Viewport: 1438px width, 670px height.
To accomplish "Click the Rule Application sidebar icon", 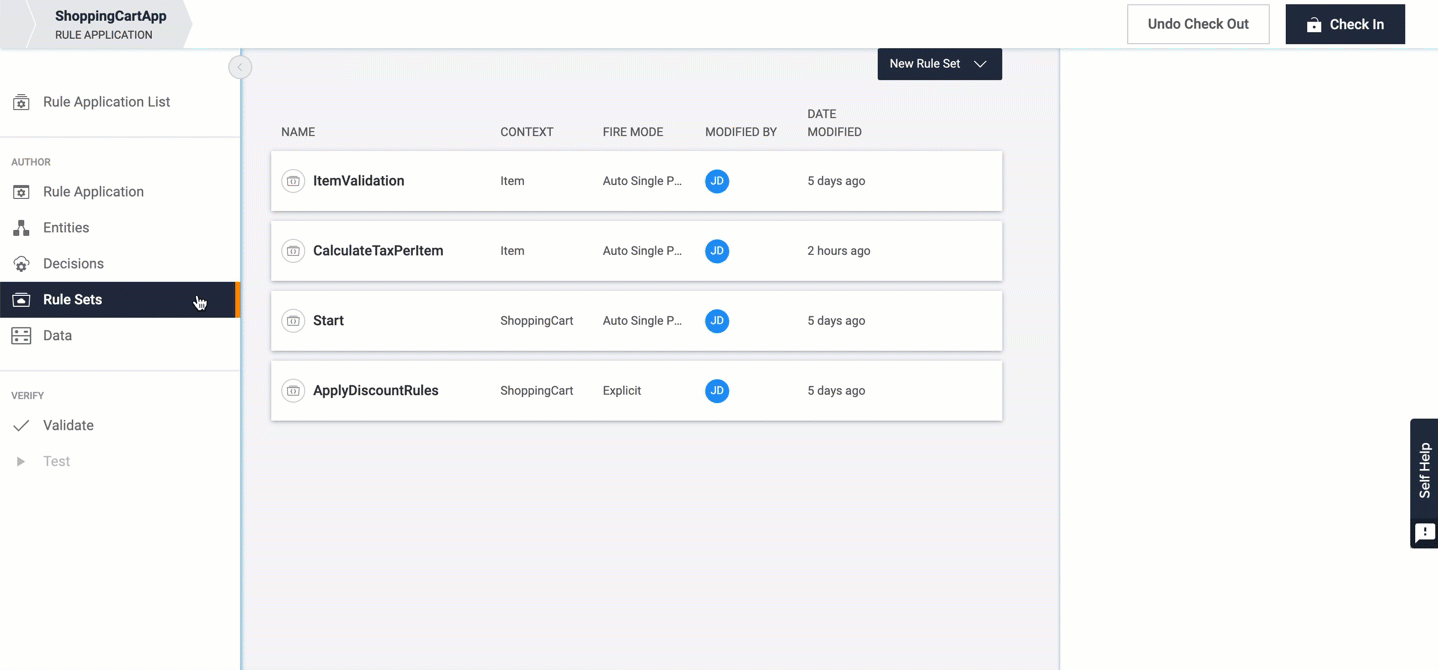I will tap(21, 192).
